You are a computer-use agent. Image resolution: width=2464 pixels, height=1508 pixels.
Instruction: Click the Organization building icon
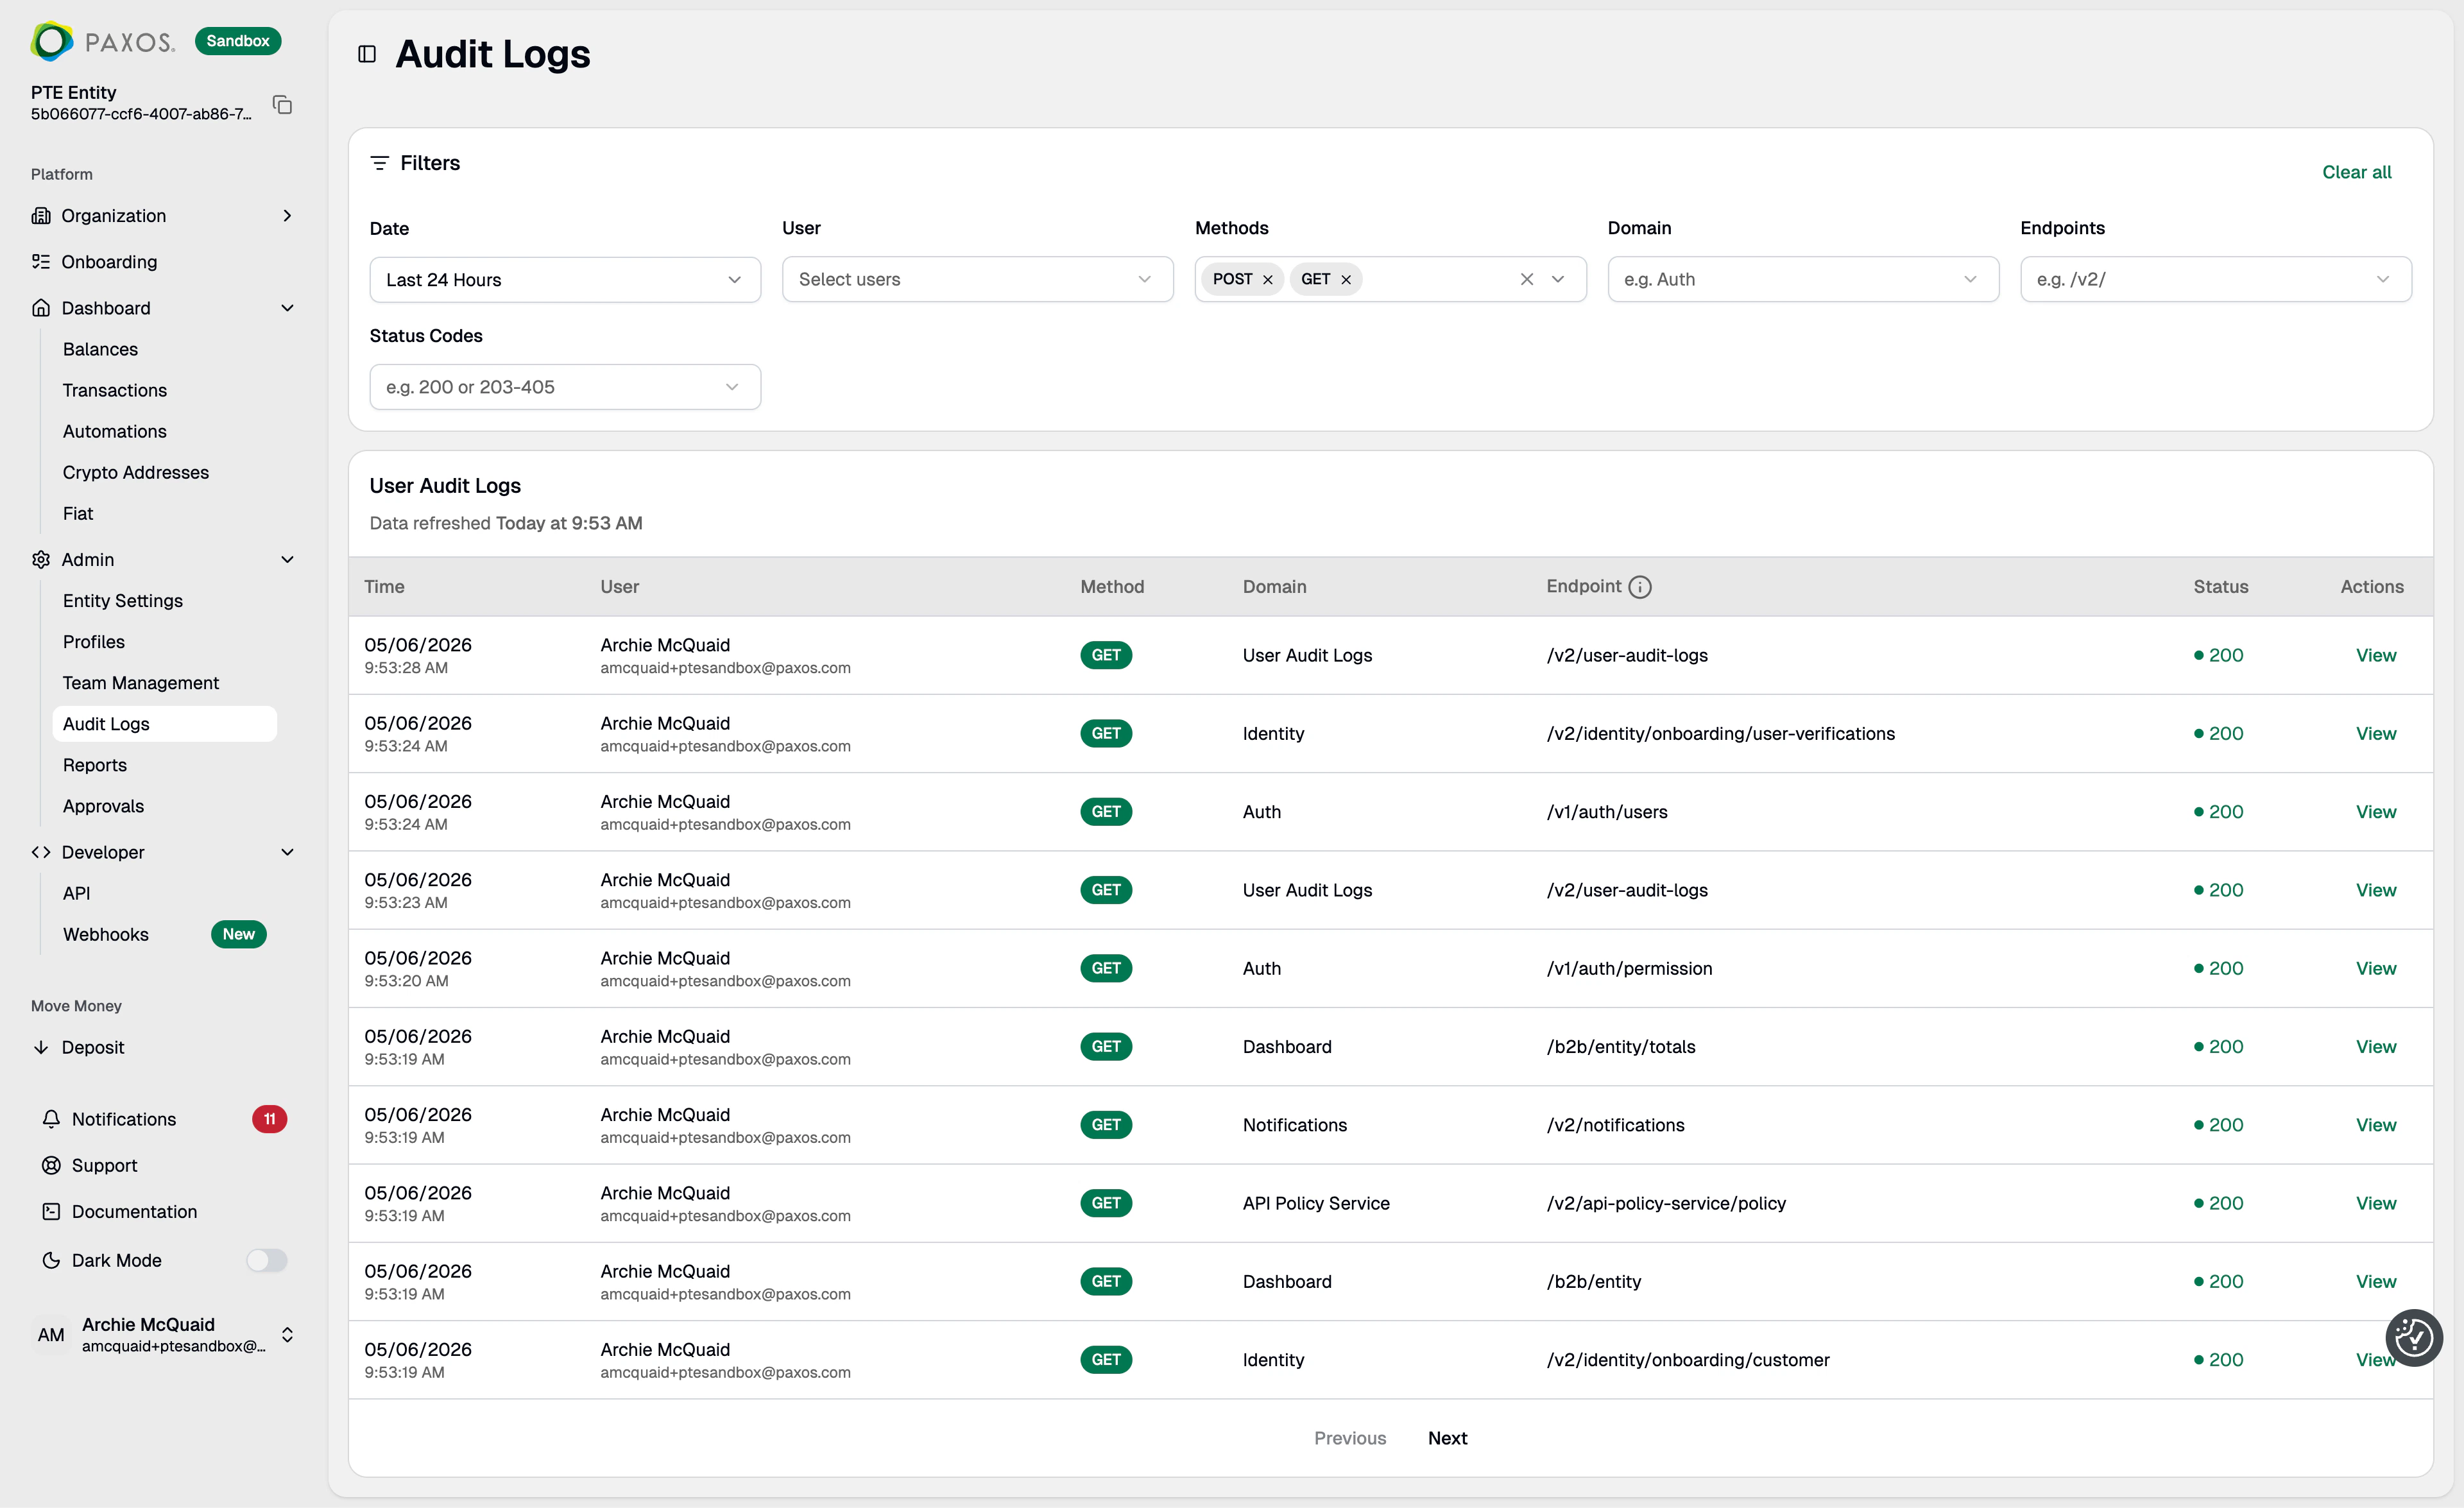coord(41,216)
